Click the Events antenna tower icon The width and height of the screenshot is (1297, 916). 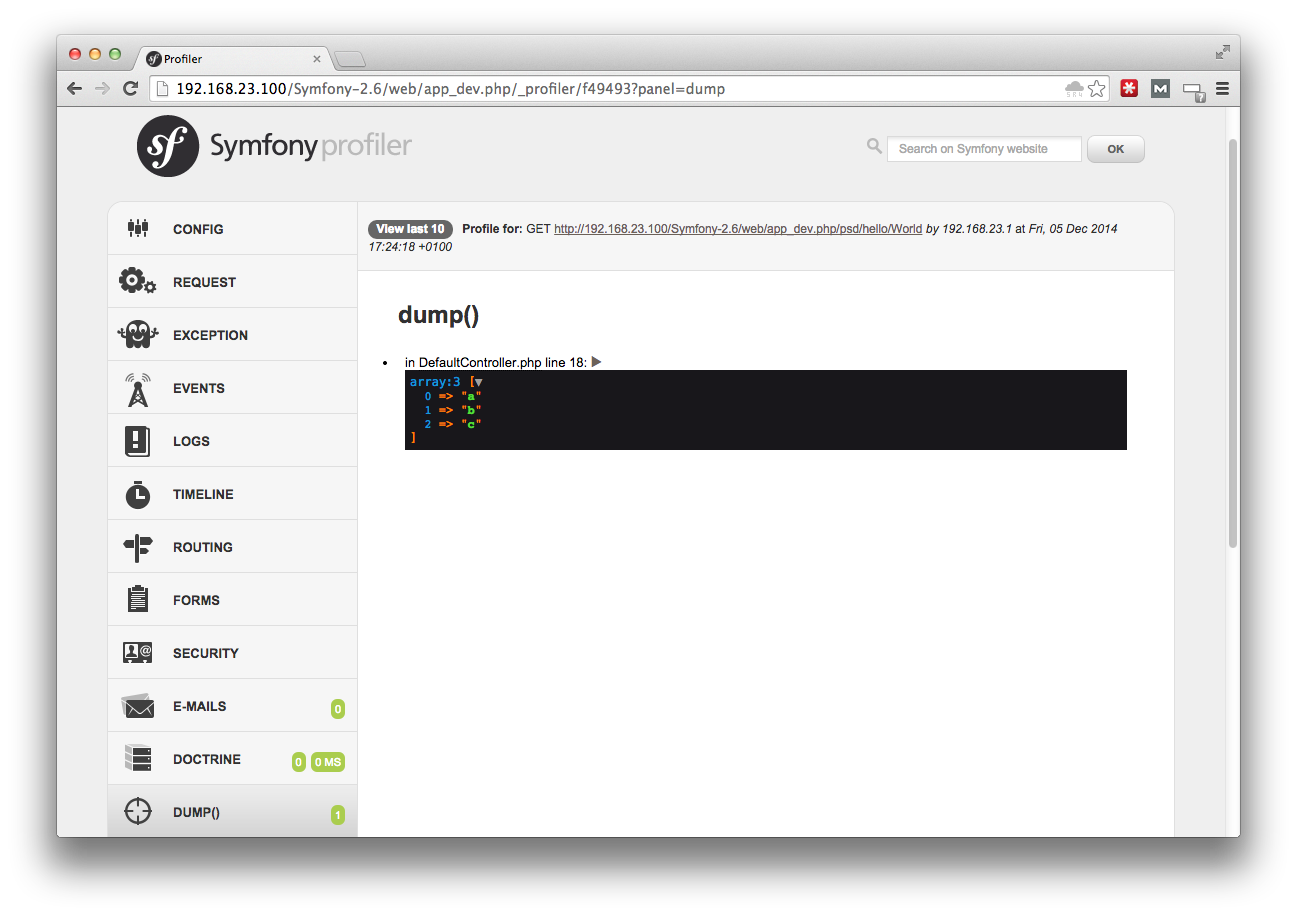(138, 388)
